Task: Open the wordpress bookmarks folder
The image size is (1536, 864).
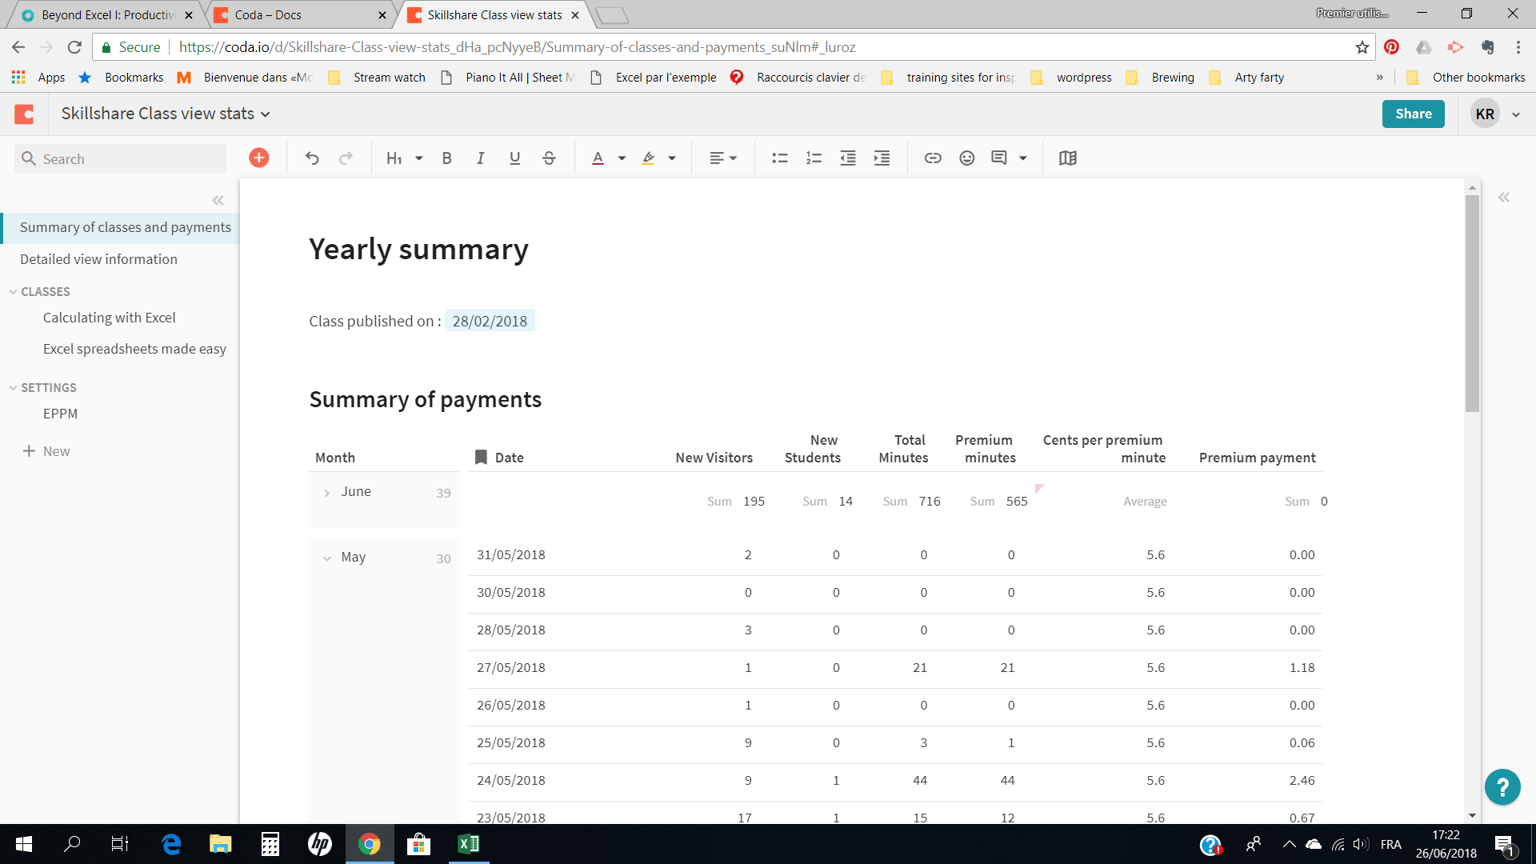Action: click(x=1071, y=77)
